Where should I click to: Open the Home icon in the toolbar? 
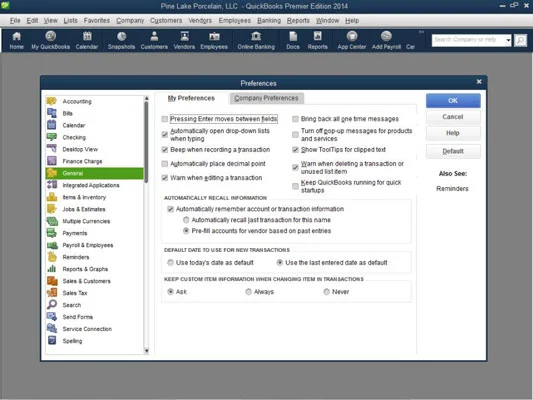pyautogui.click(x=16, y=40)
